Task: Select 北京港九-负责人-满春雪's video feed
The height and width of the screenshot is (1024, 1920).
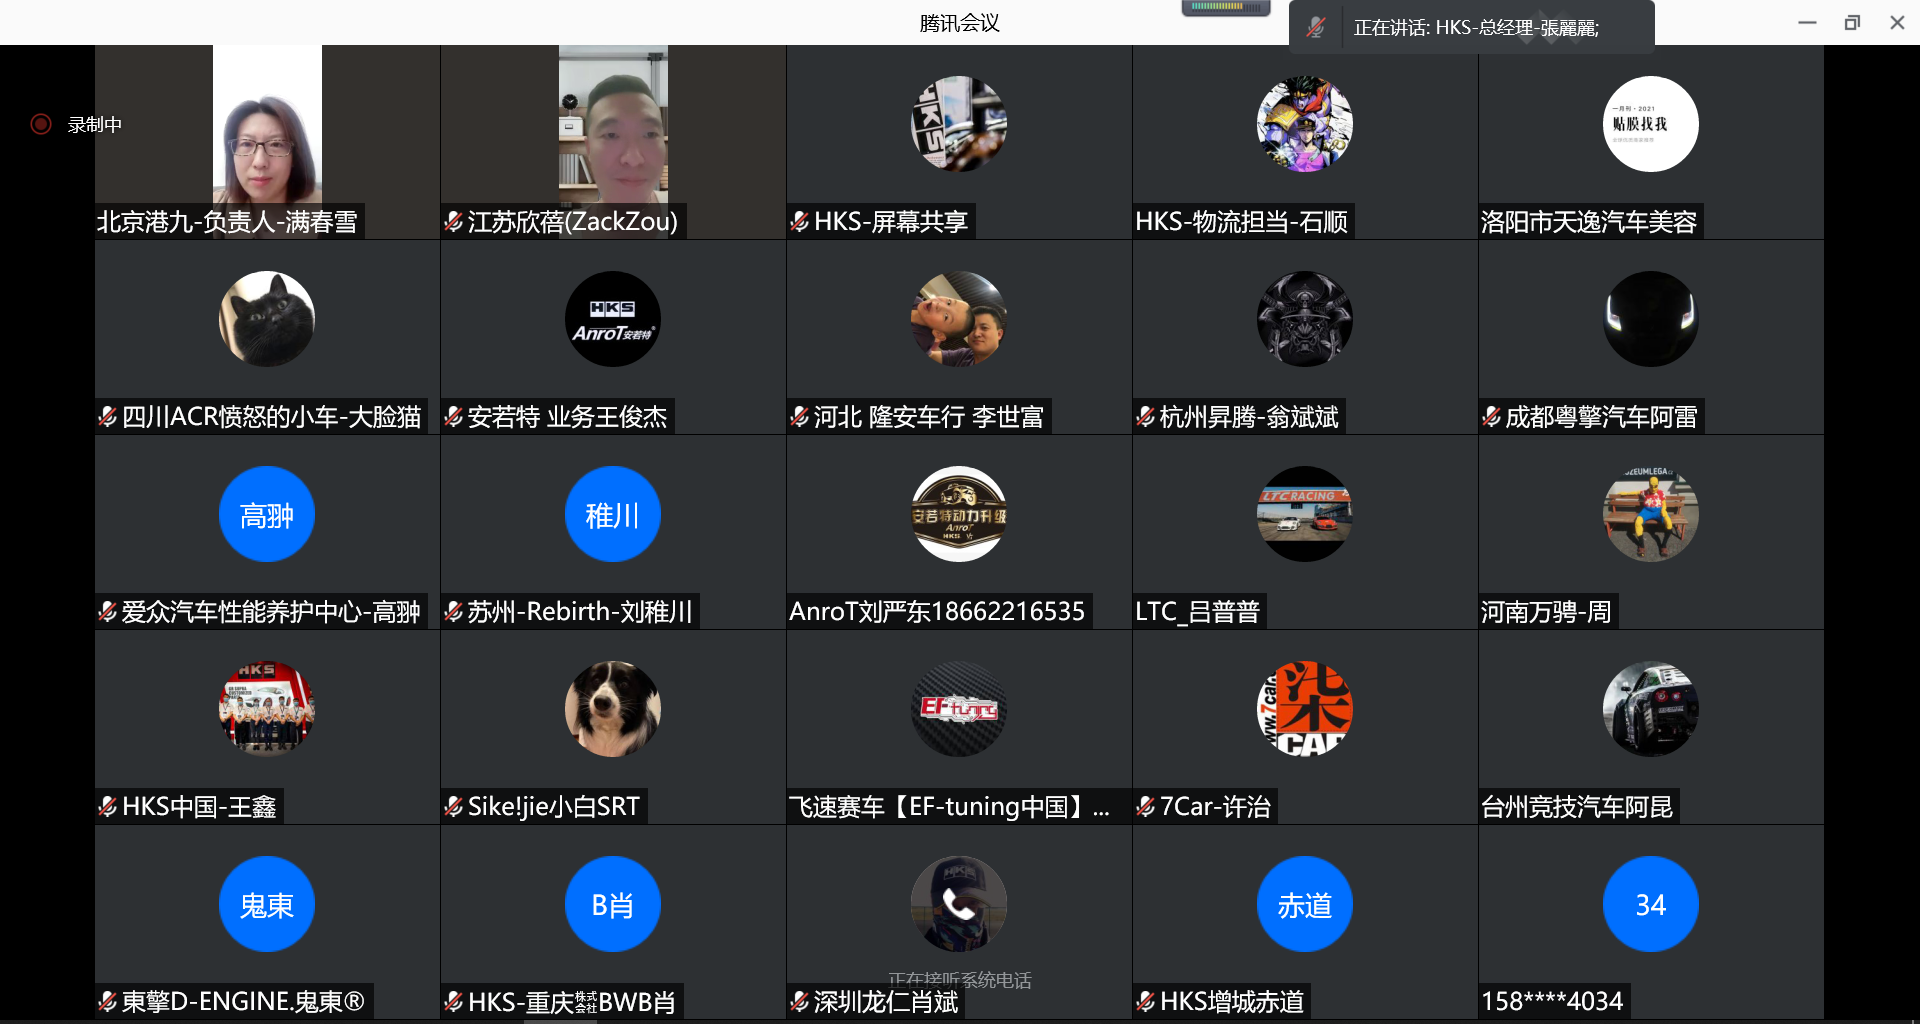Action: 267,125
